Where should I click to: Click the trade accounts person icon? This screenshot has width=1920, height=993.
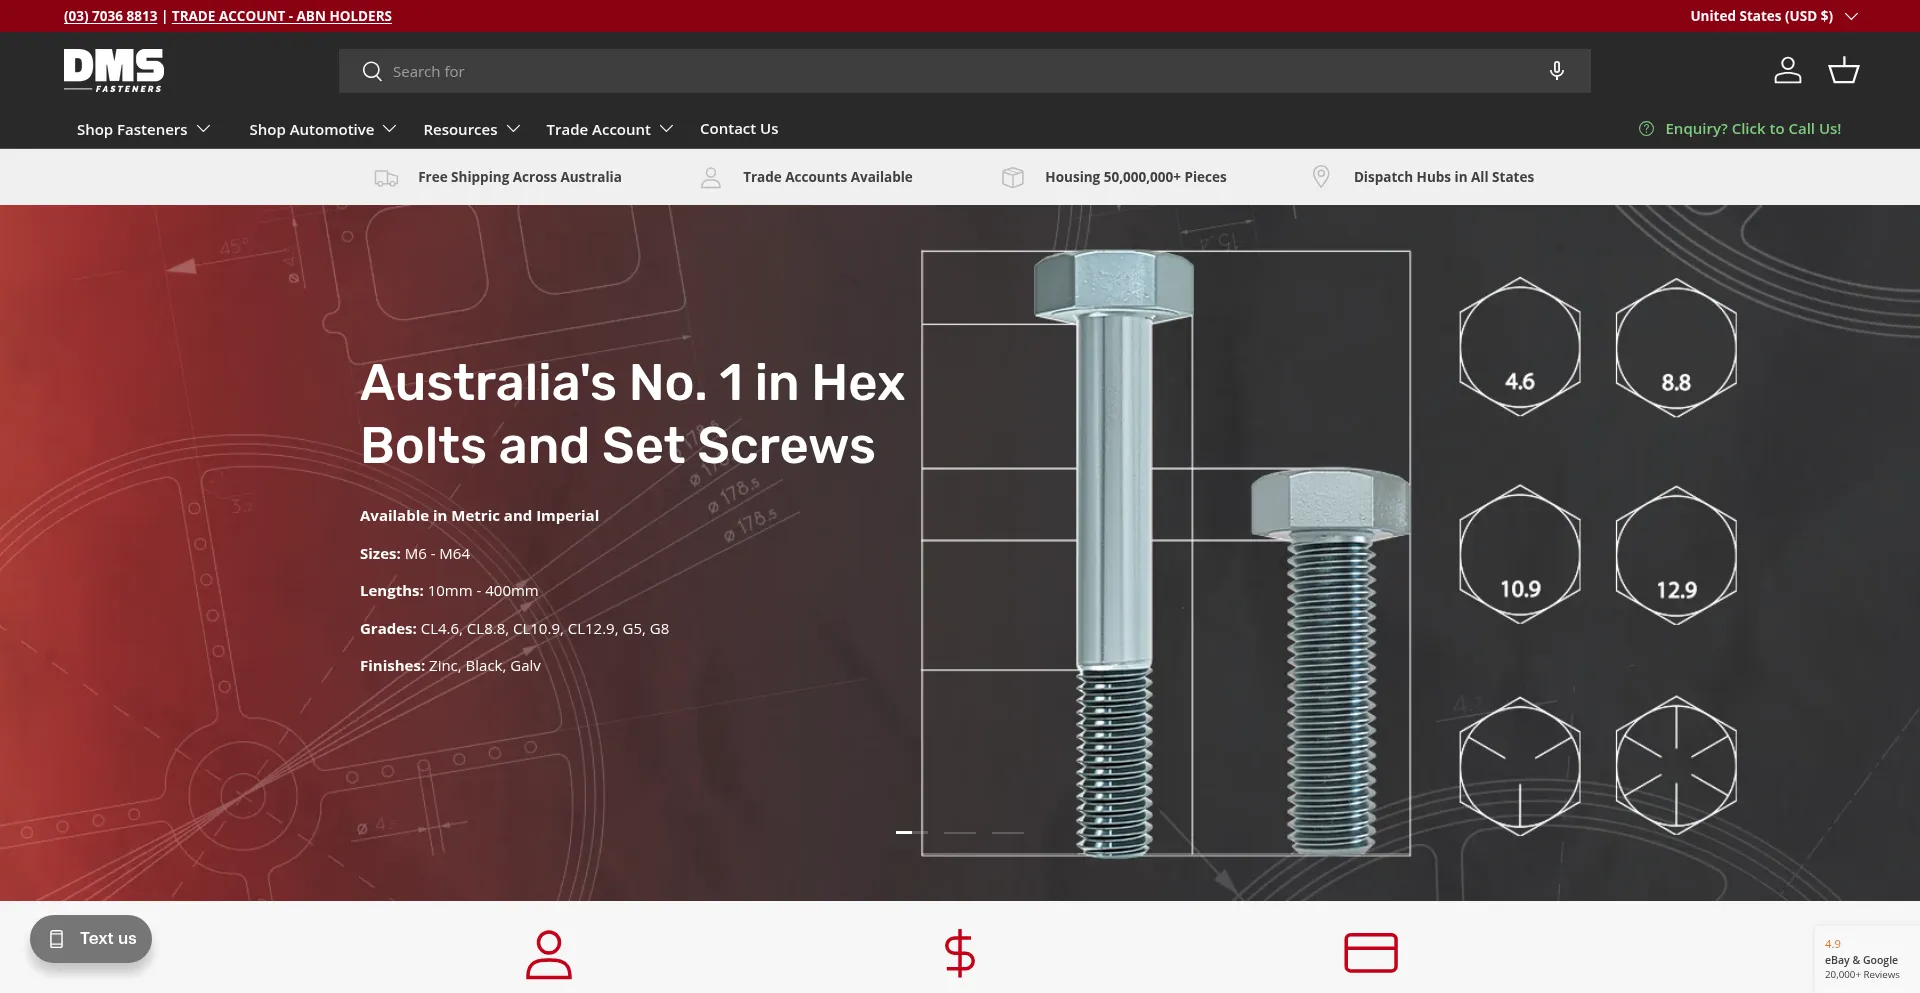pos(711,178)
